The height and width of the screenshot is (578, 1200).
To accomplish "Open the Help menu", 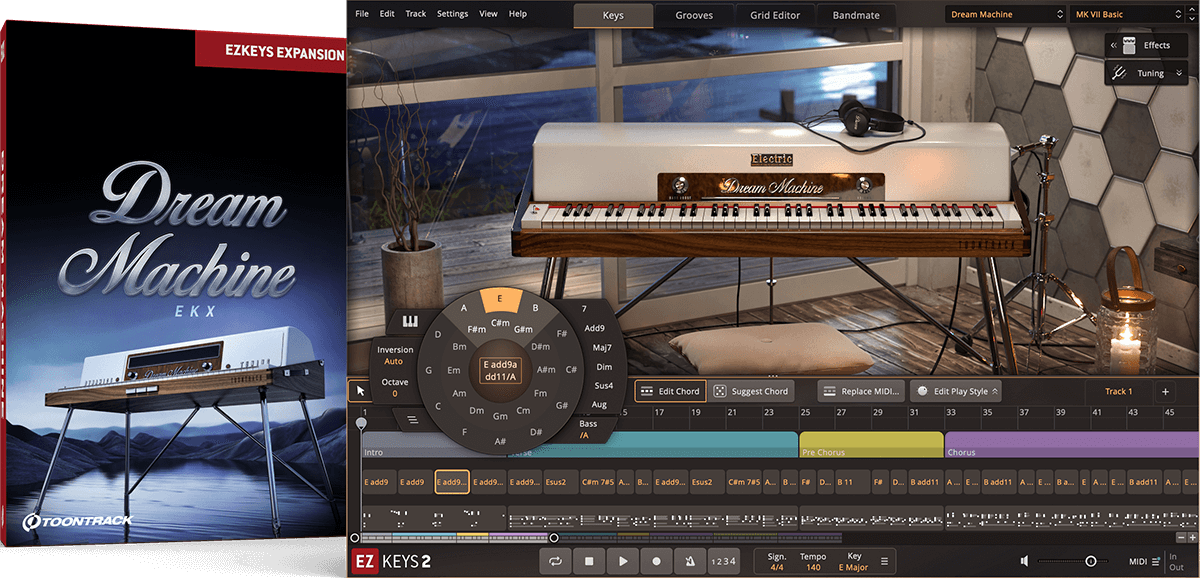I will (x=518, y=14).
